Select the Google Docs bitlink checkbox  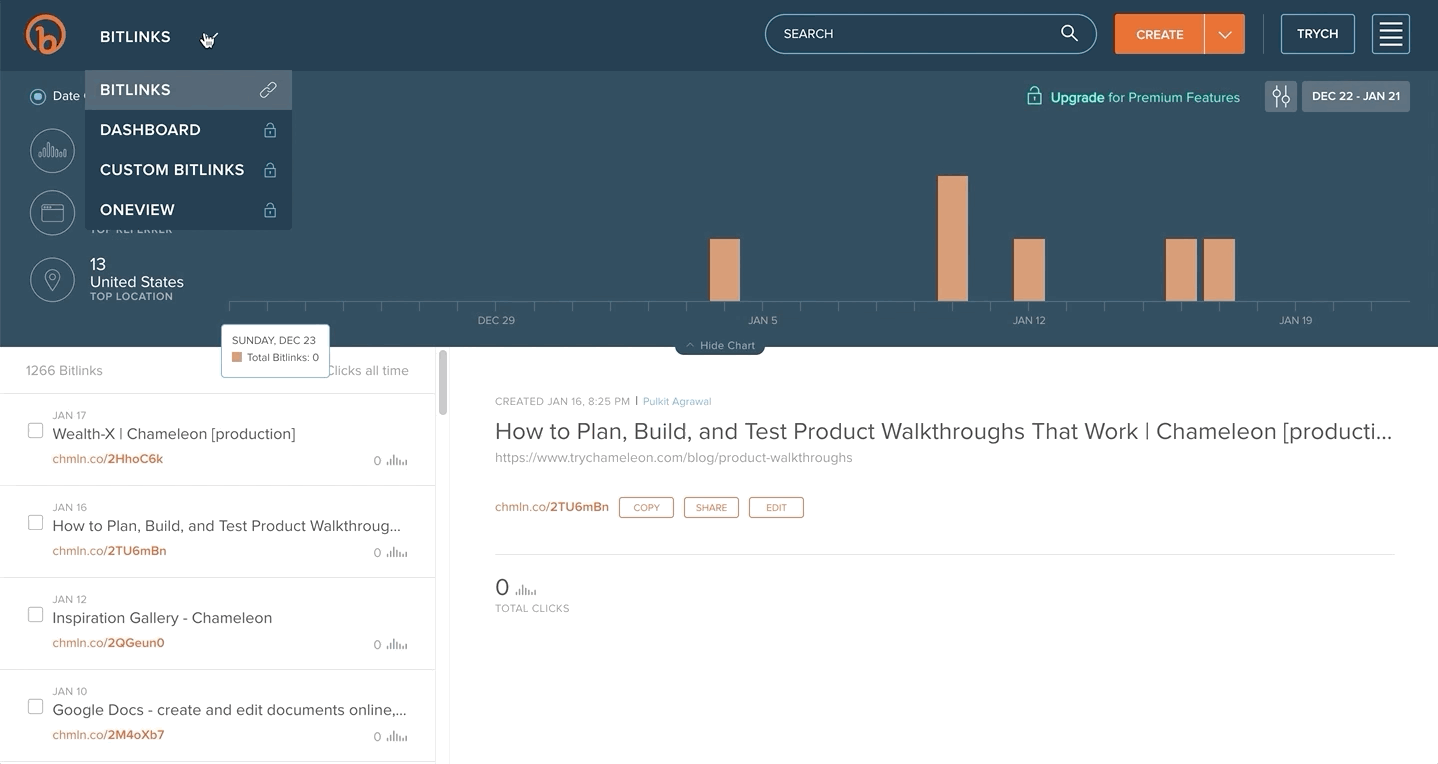[x=35, y=706]
